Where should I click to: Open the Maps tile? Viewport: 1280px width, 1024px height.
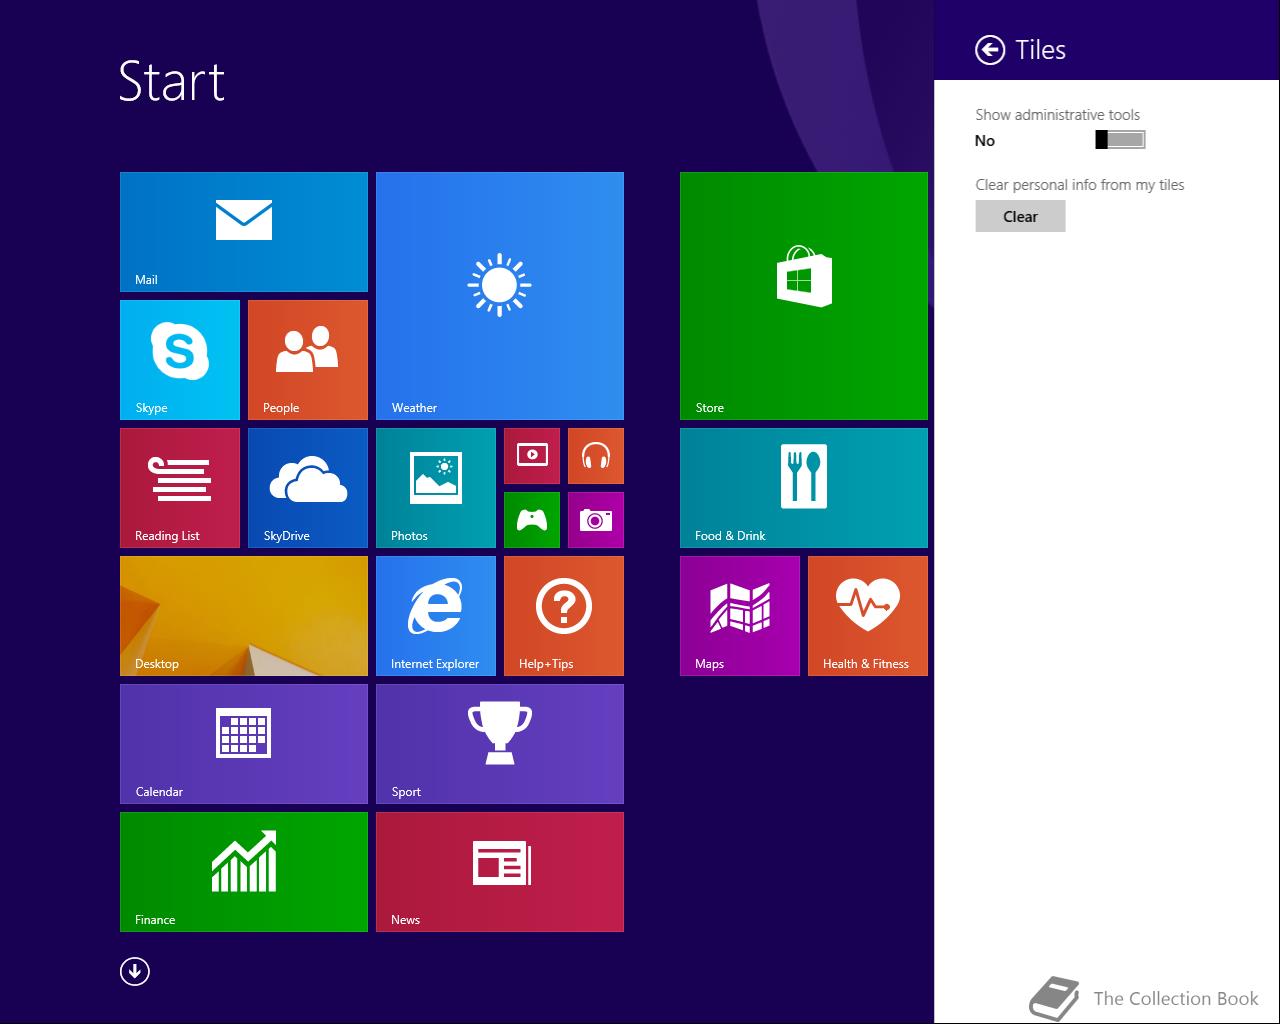[x=740, y=616]
